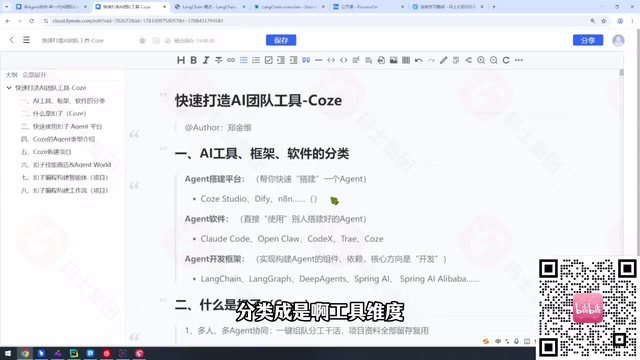Viewport: 640px width, 360px height.
Task: Switch to the LangChain overview Docs tab
Action: point(289,7)
